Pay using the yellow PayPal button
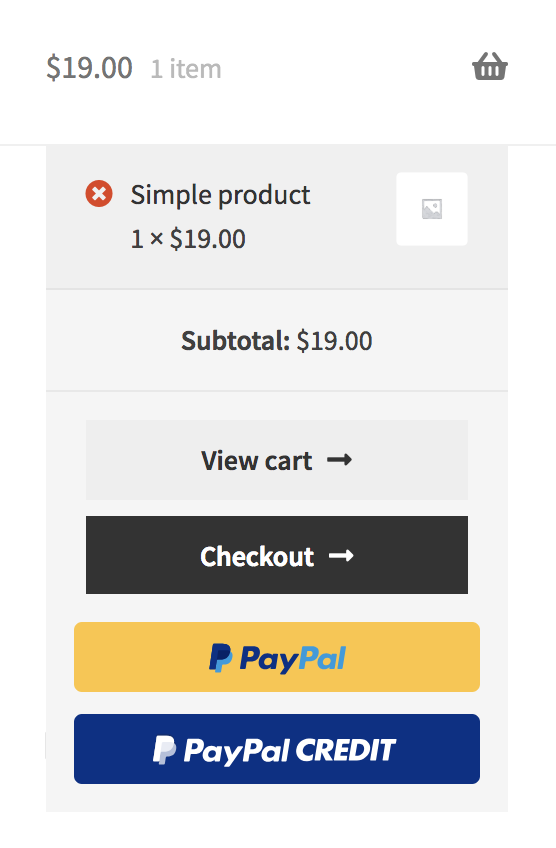 click(277, 657)
